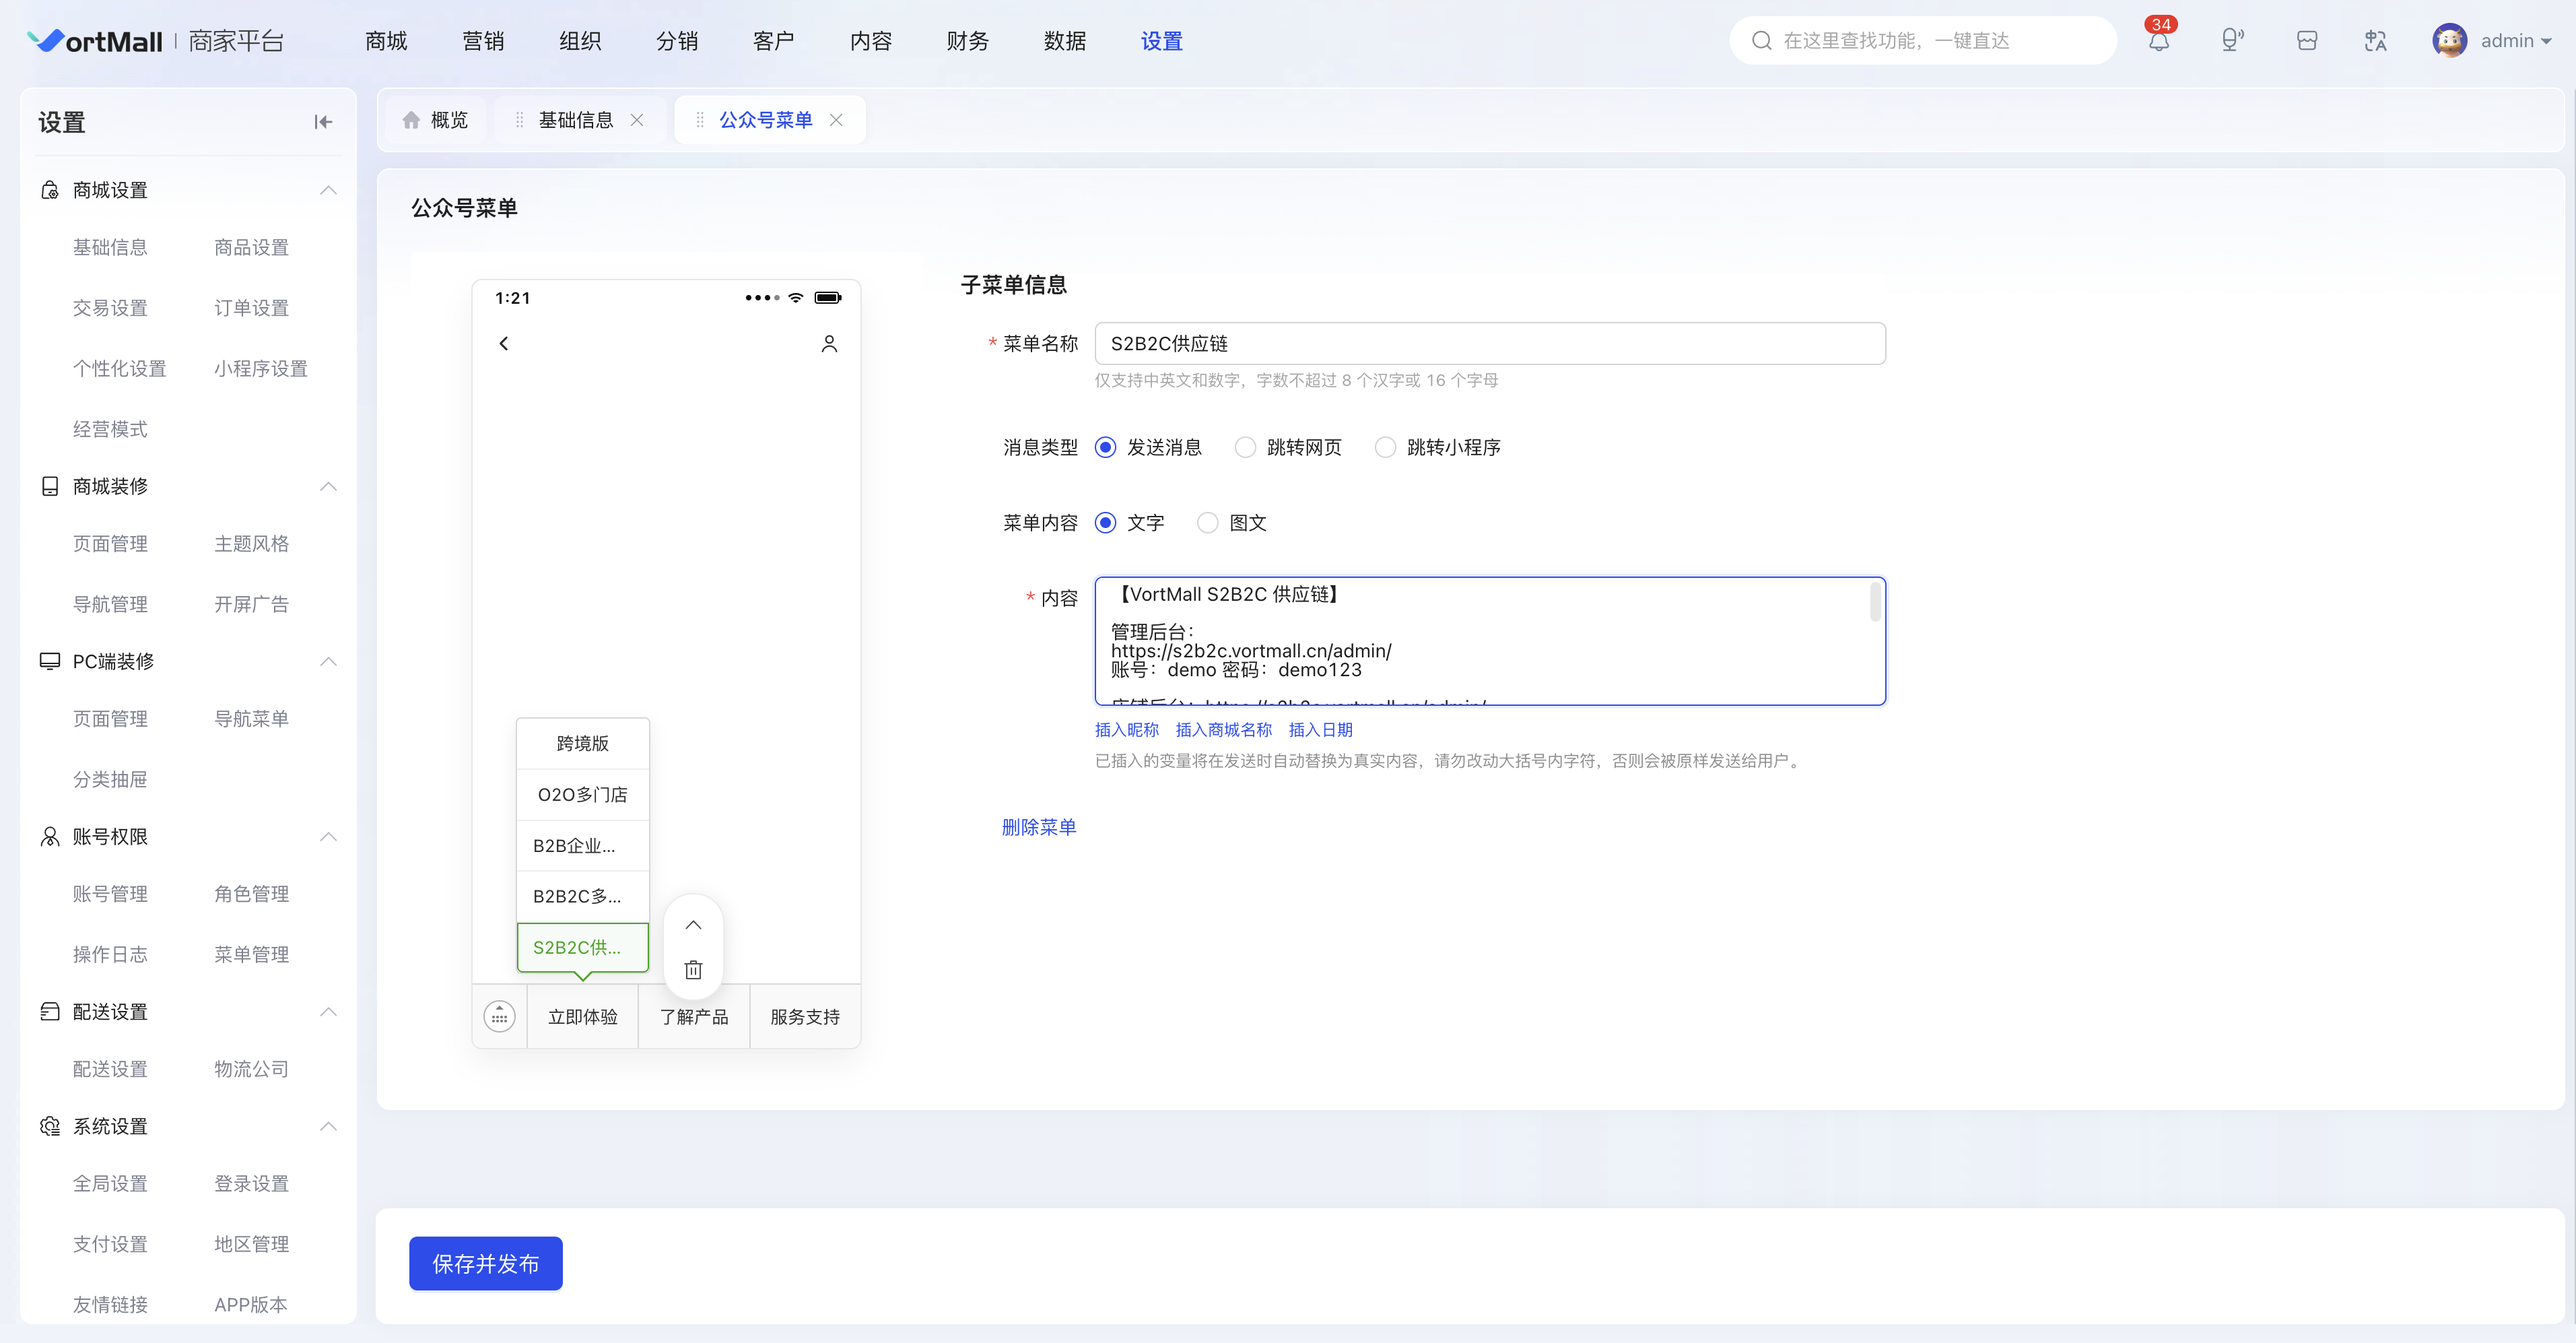
Task: Click 插入昵称 link
Action: pyautogui.click(x=1127, y=731)
